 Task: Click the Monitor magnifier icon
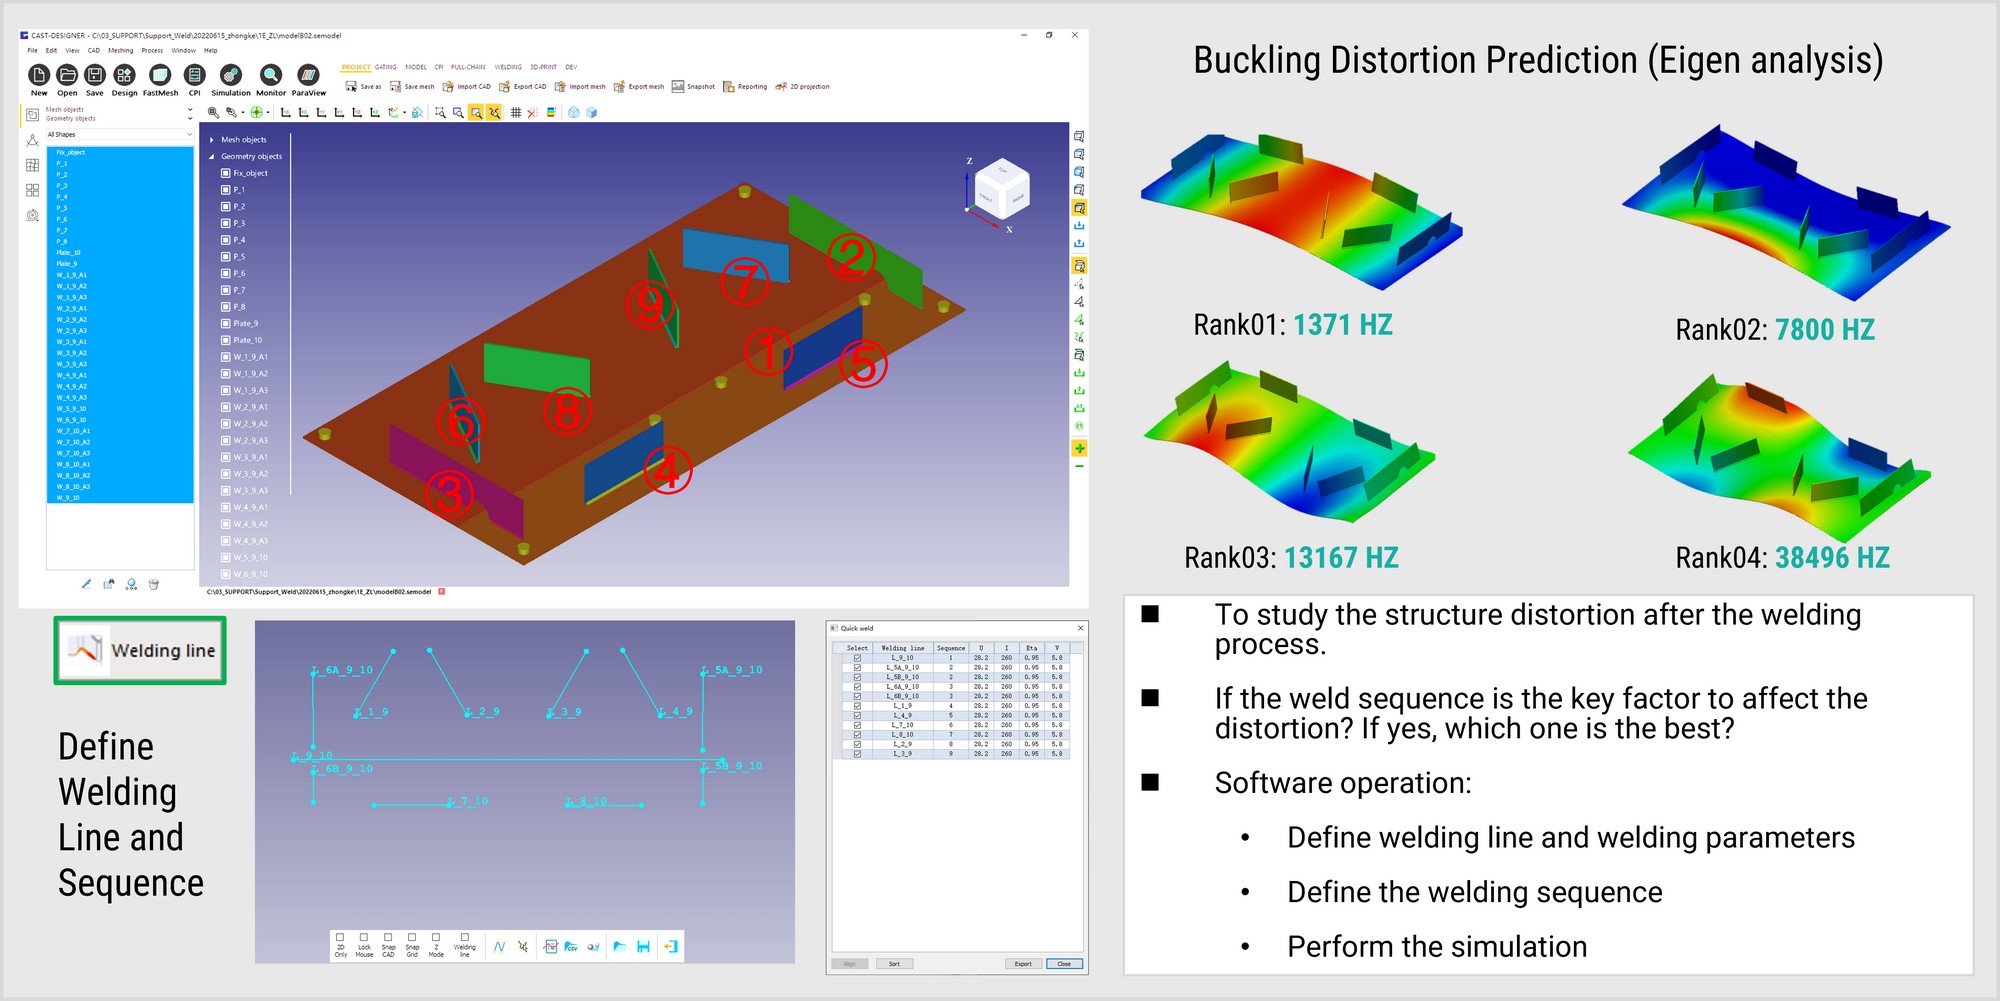(x=271, y=76)
